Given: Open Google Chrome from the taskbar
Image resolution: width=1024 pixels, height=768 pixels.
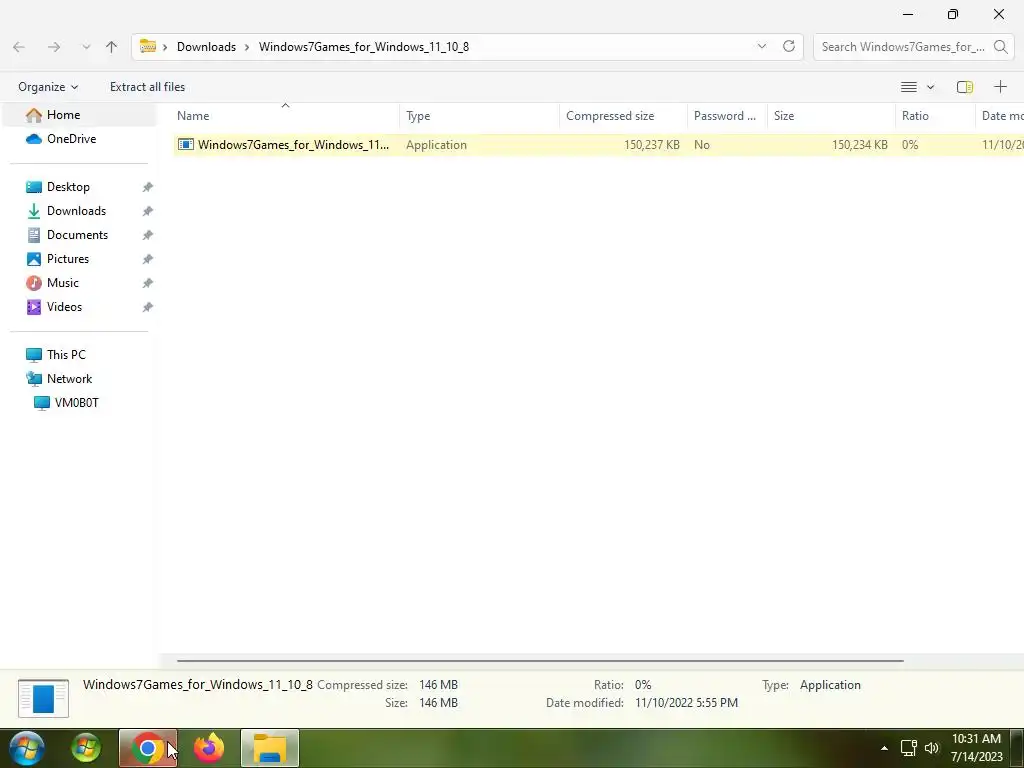Looking at the screenshot, I should (x=148, y=748).
